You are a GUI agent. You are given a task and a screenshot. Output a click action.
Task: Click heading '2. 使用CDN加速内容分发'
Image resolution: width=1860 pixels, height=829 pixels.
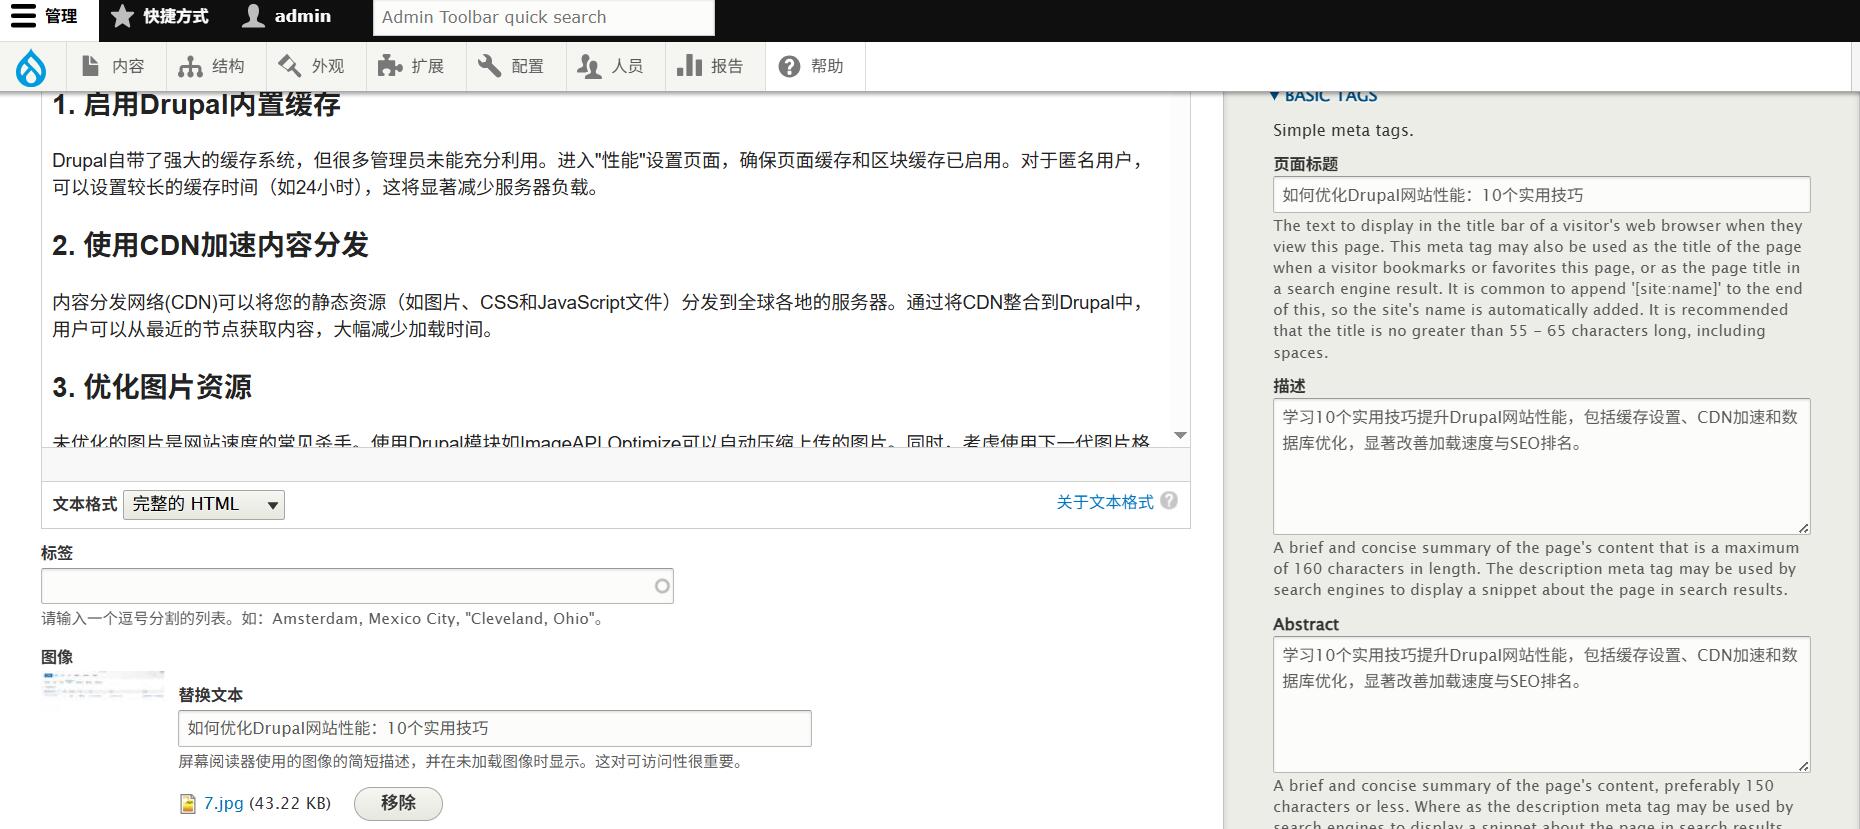[x=210, y=245]
